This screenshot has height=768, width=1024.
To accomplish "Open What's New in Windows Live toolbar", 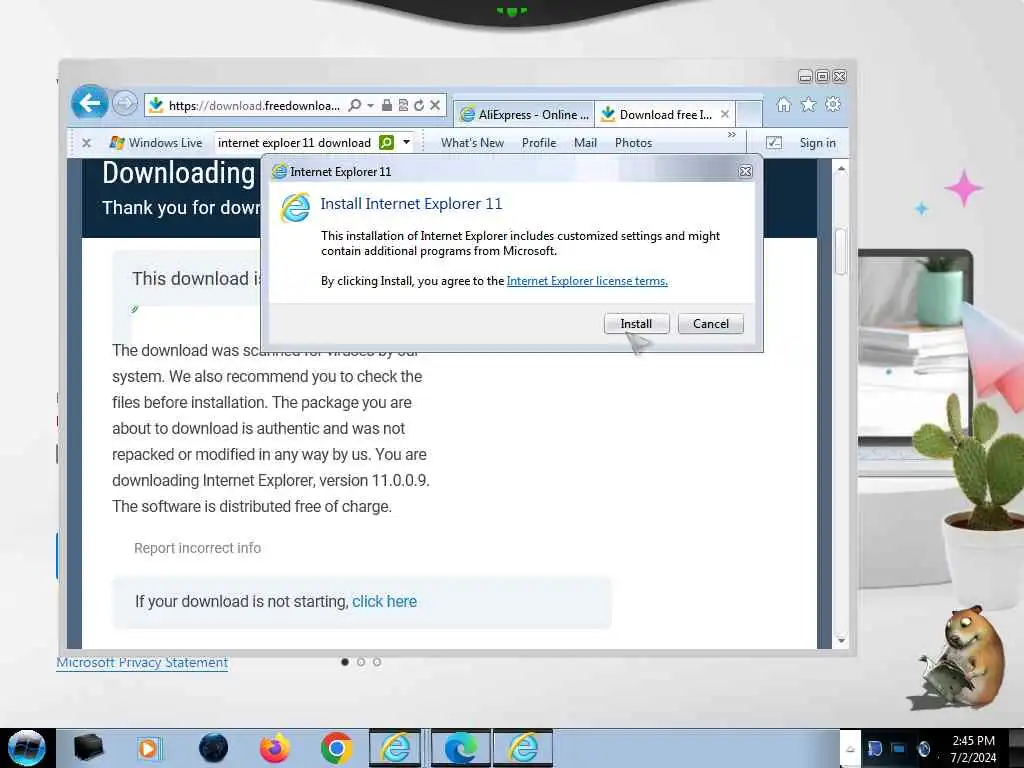I will tap(472, 142).
